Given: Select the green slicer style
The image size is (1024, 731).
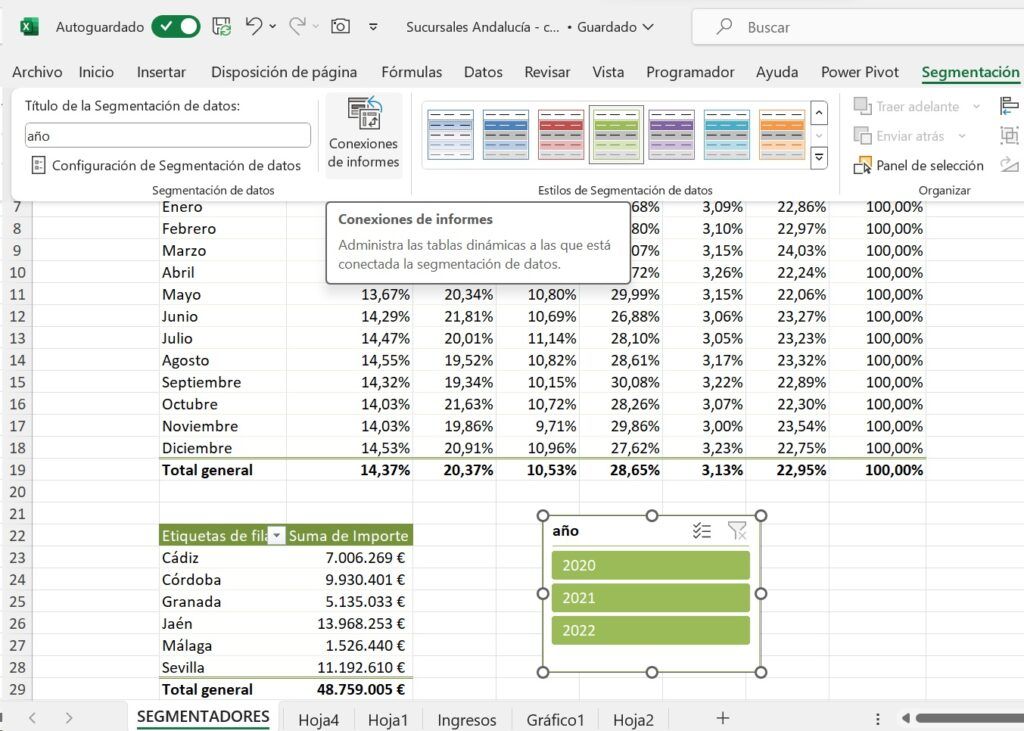Looking at the screenshot, I should [616, 134].
